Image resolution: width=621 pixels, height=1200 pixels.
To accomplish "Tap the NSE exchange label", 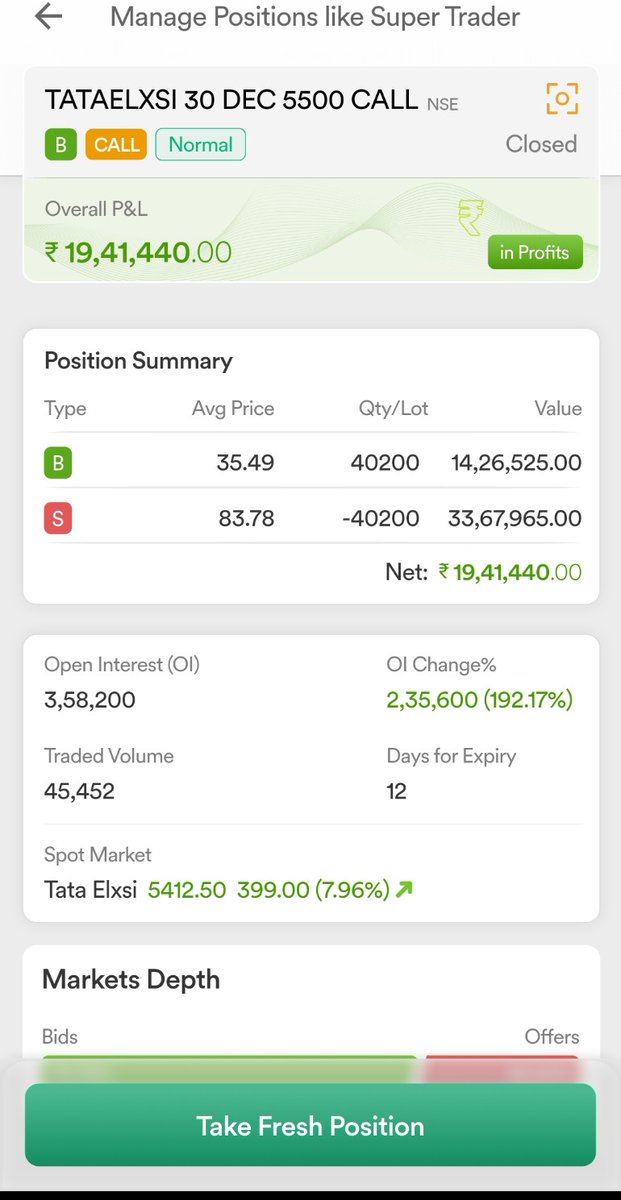I will tap(443, 103).
